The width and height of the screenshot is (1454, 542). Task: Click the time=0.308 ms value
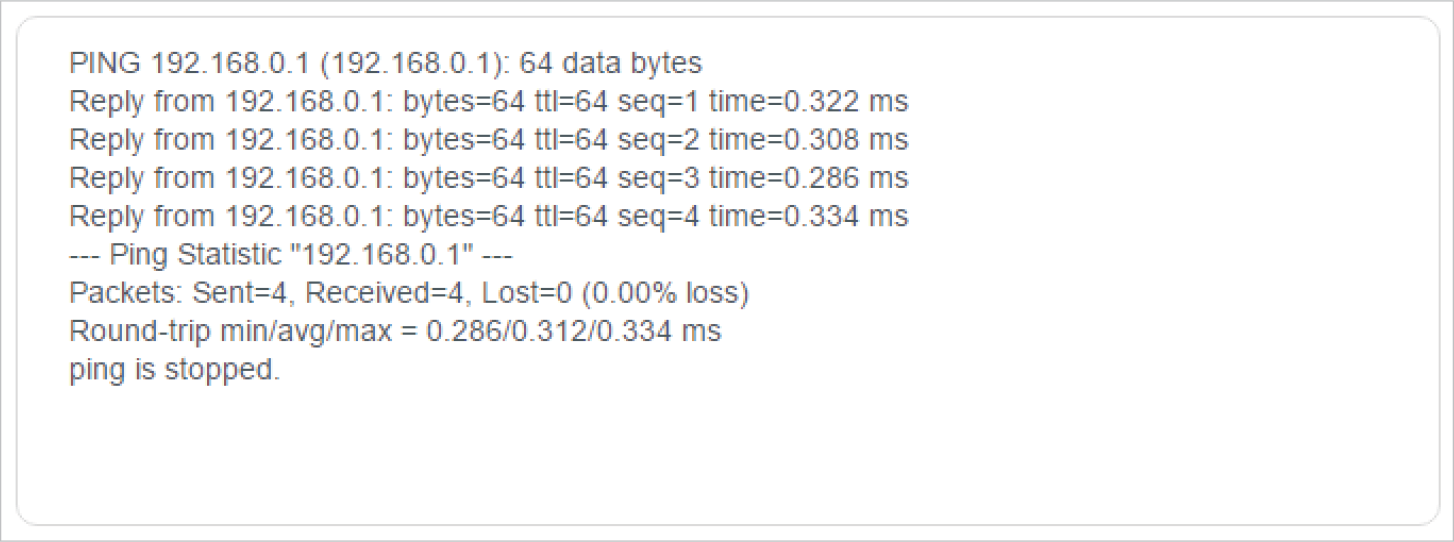tap(807, 140)
